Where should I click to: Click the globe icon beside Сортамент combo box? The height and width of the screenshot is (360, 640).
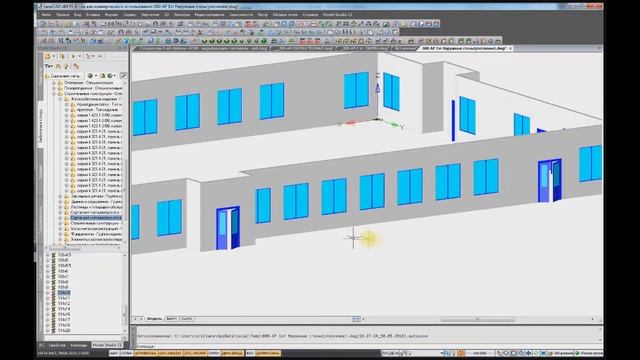pyautogui.click(x=90, y=76)
